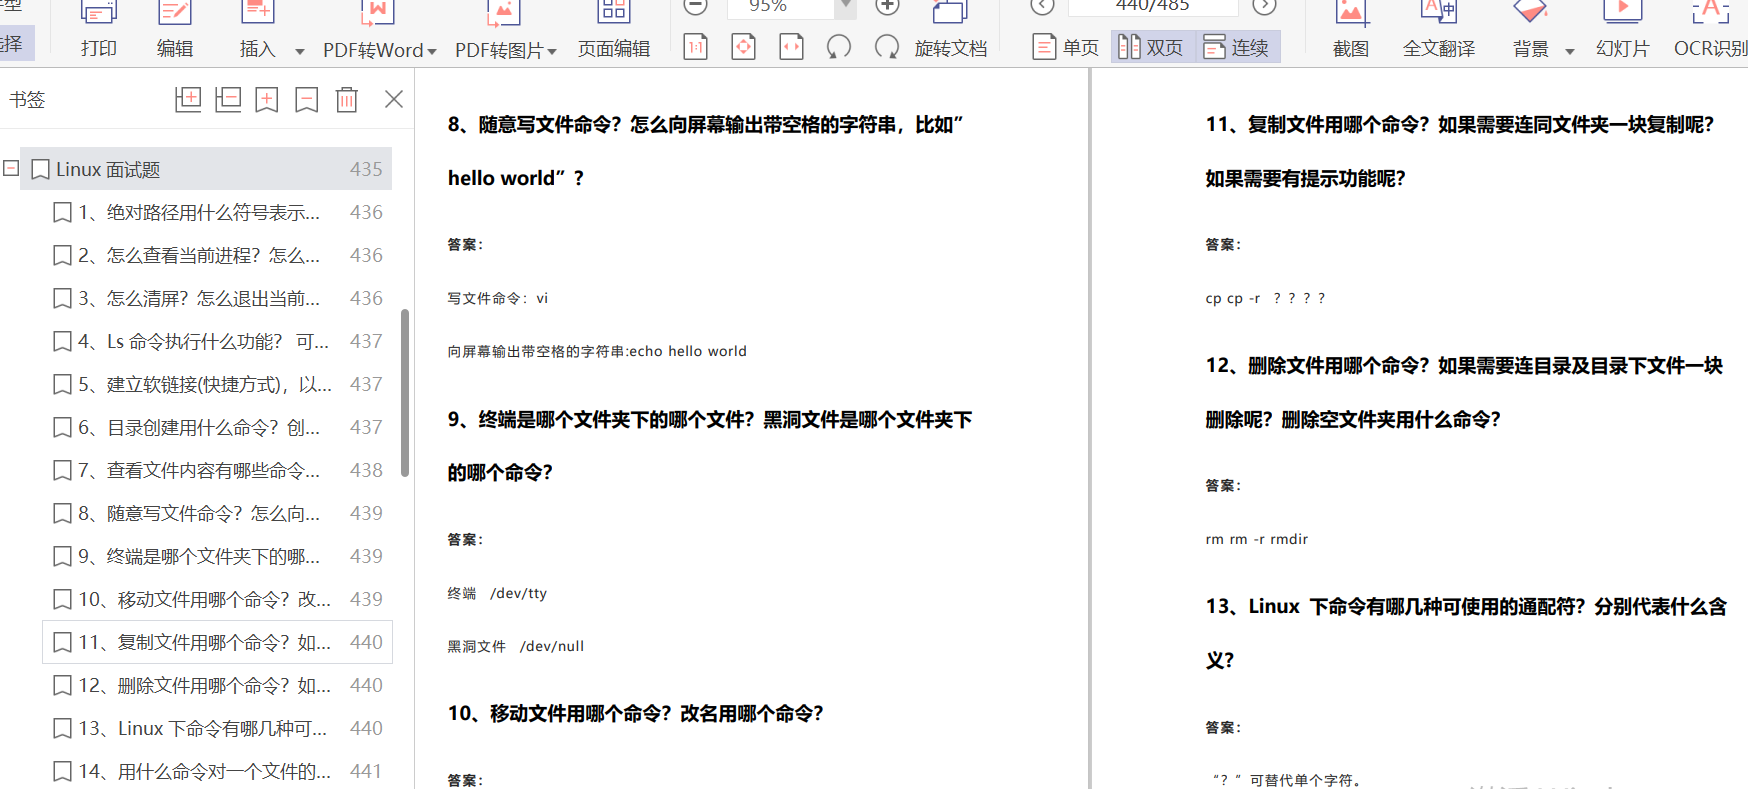Set zoom to actual size 1:1
The height and width of the screenshot is (789, 1748).
696,46
